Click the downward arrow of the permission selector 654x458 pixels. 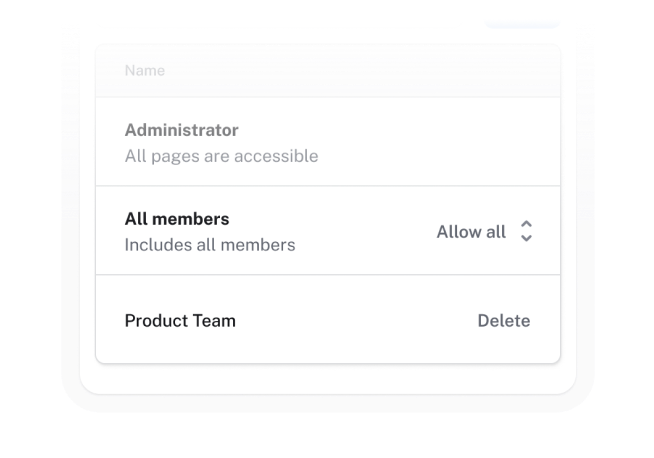click(x=526, y=238)
